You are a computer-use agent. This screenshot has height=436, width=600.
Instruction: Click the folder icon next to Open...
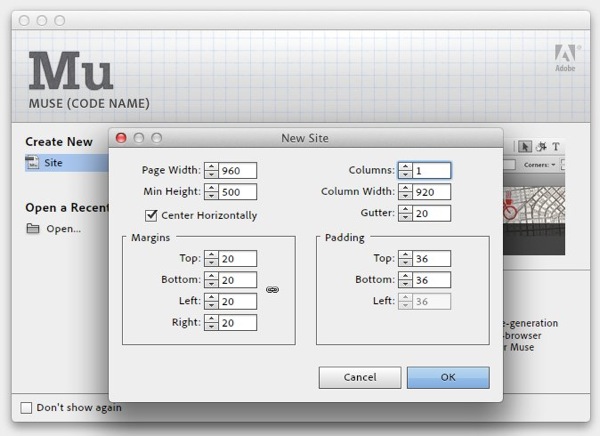click(33, 229)
